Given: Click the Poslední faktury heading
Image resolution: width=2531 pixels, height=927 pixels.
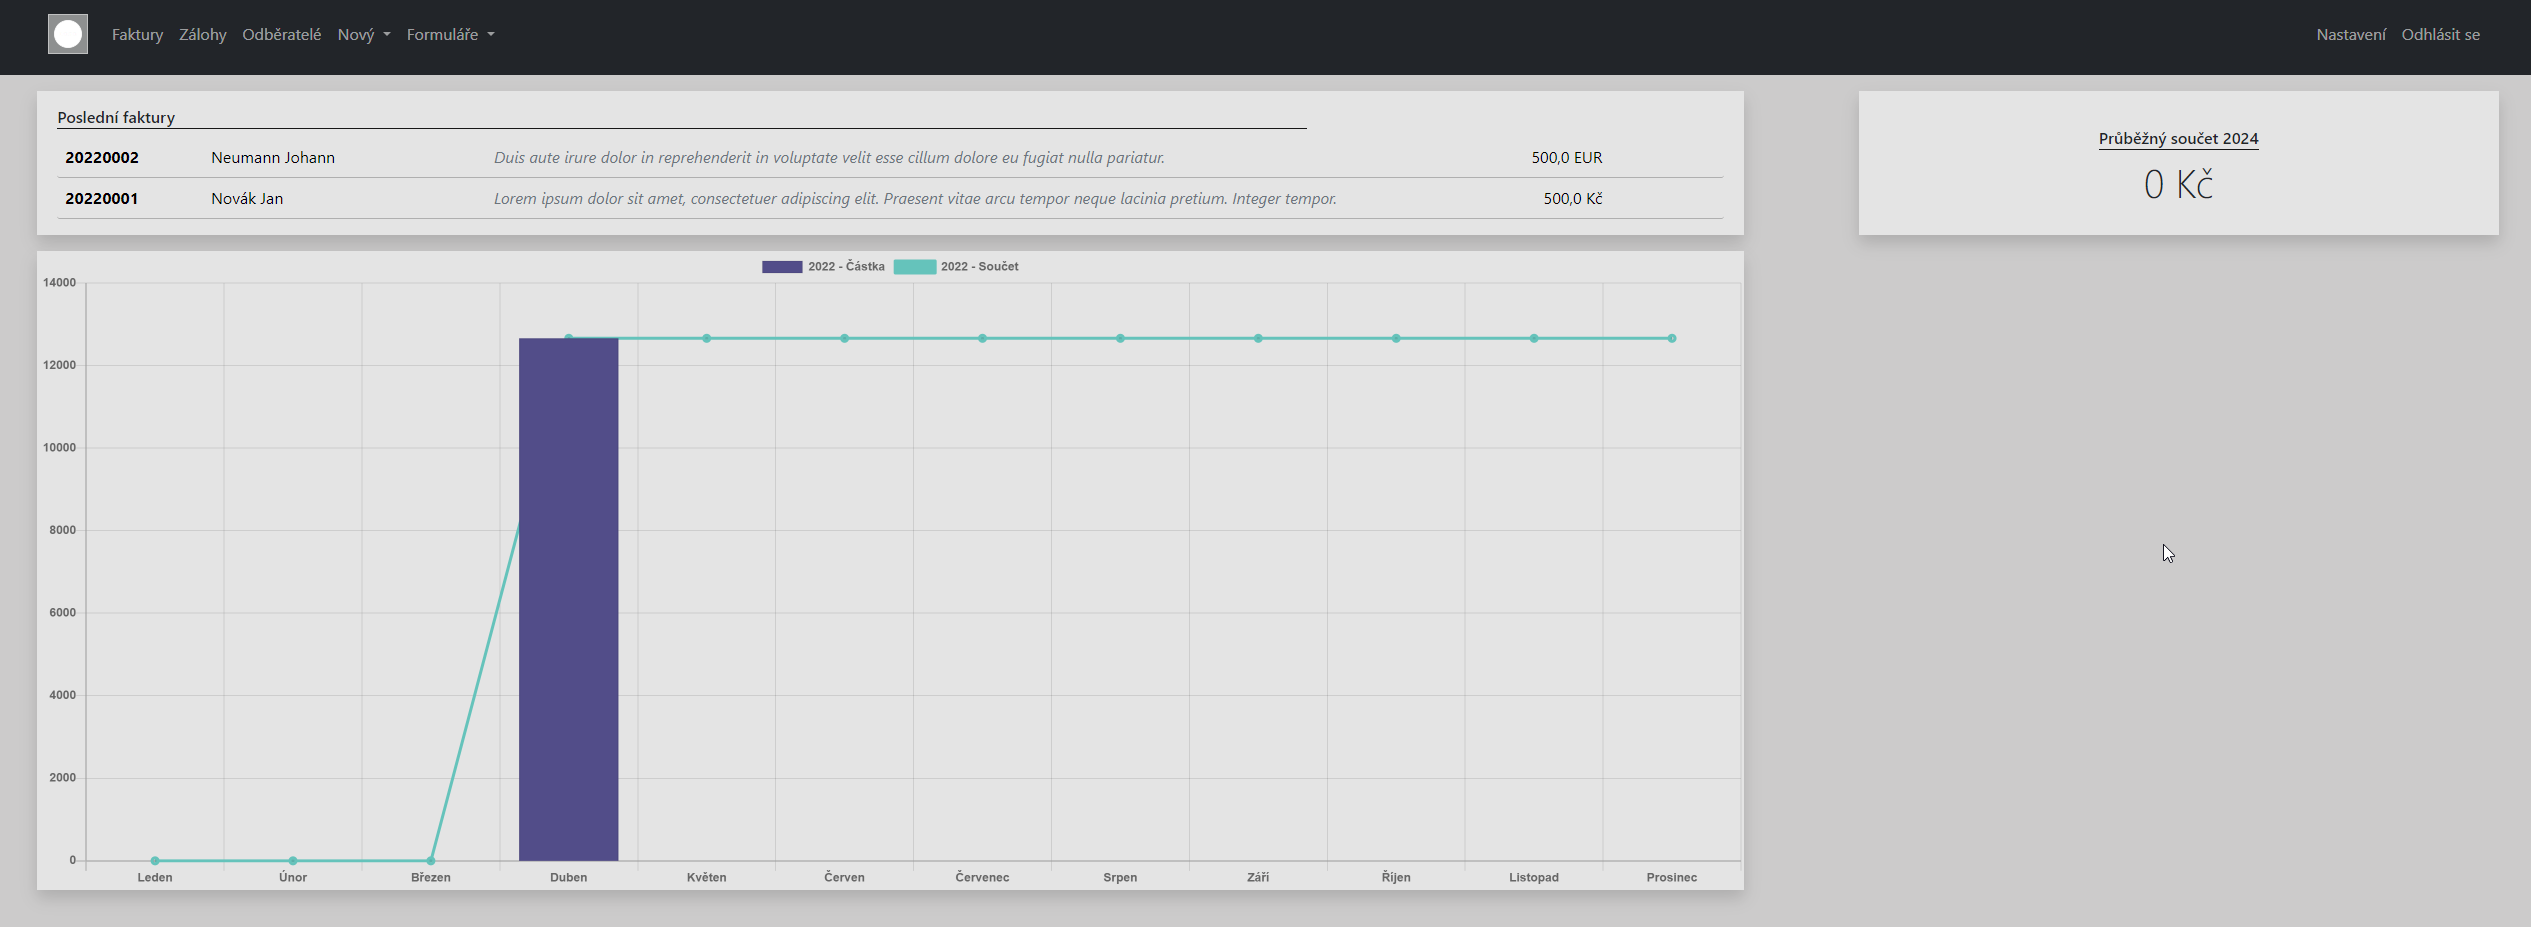Looking at the screenshot, I should [116, 117].
